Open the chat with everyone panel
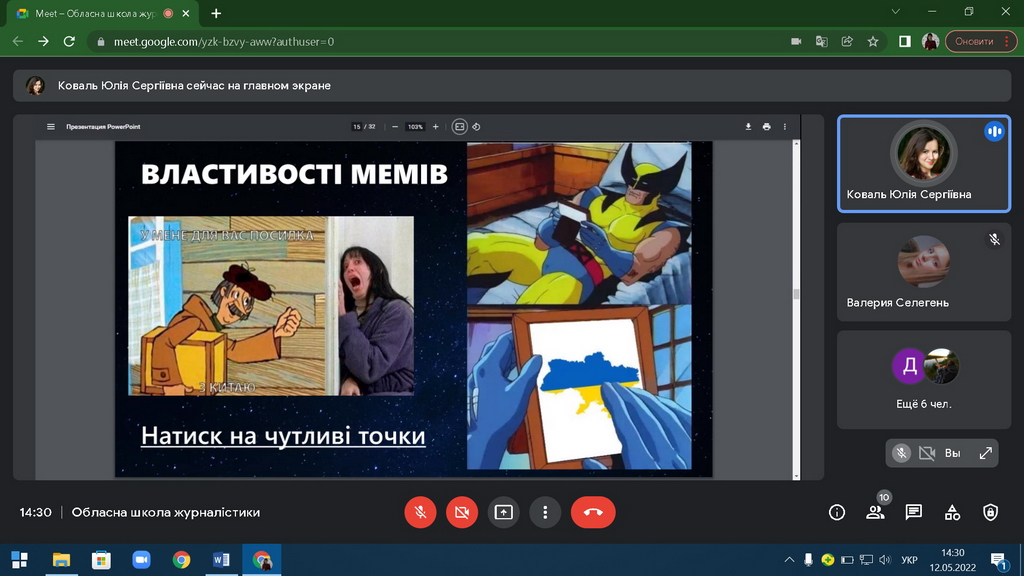 [x=914, y=513]
